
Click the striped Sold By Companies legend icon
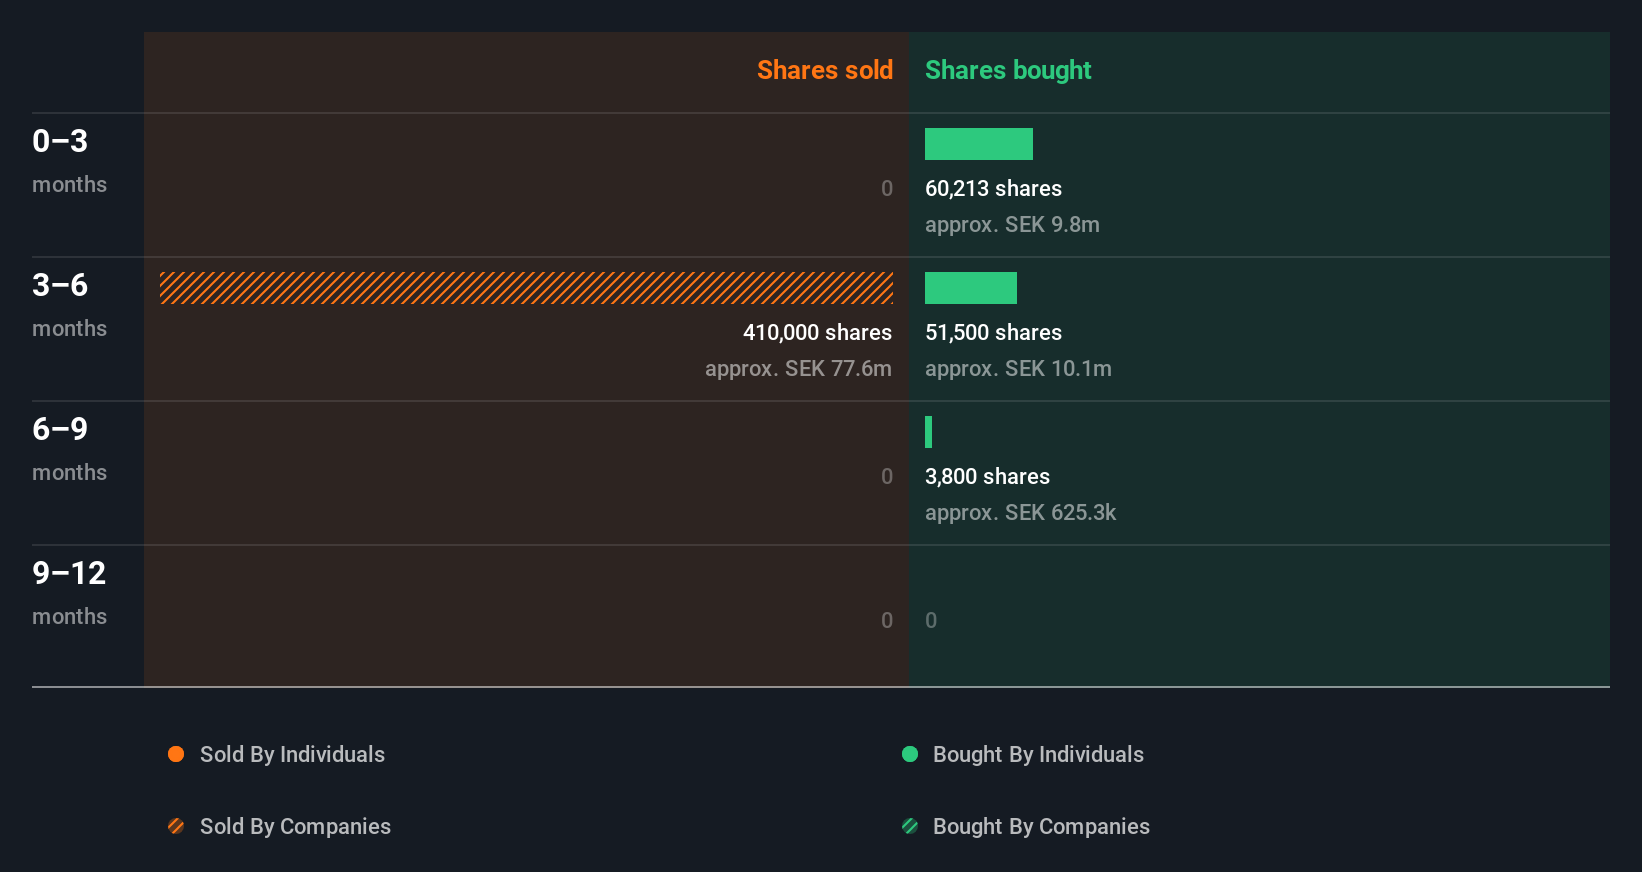pyautogui.click(x=176, y=826)
